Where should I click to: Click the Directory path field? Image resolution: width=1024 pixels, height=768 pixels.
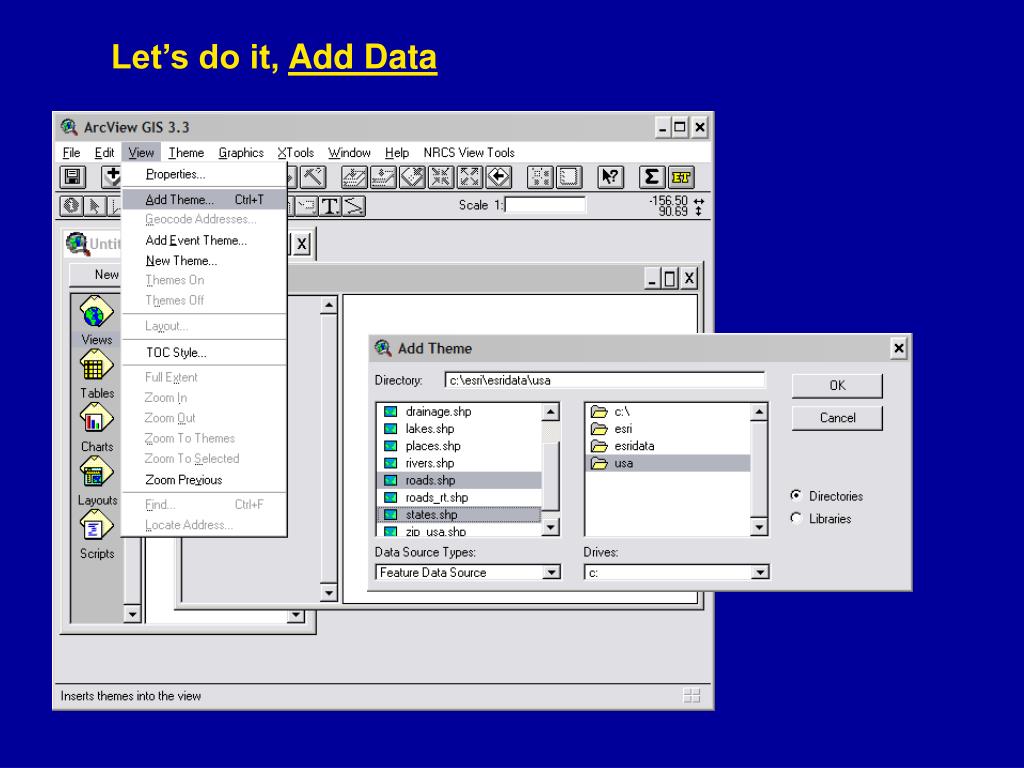tap(604, 380)
